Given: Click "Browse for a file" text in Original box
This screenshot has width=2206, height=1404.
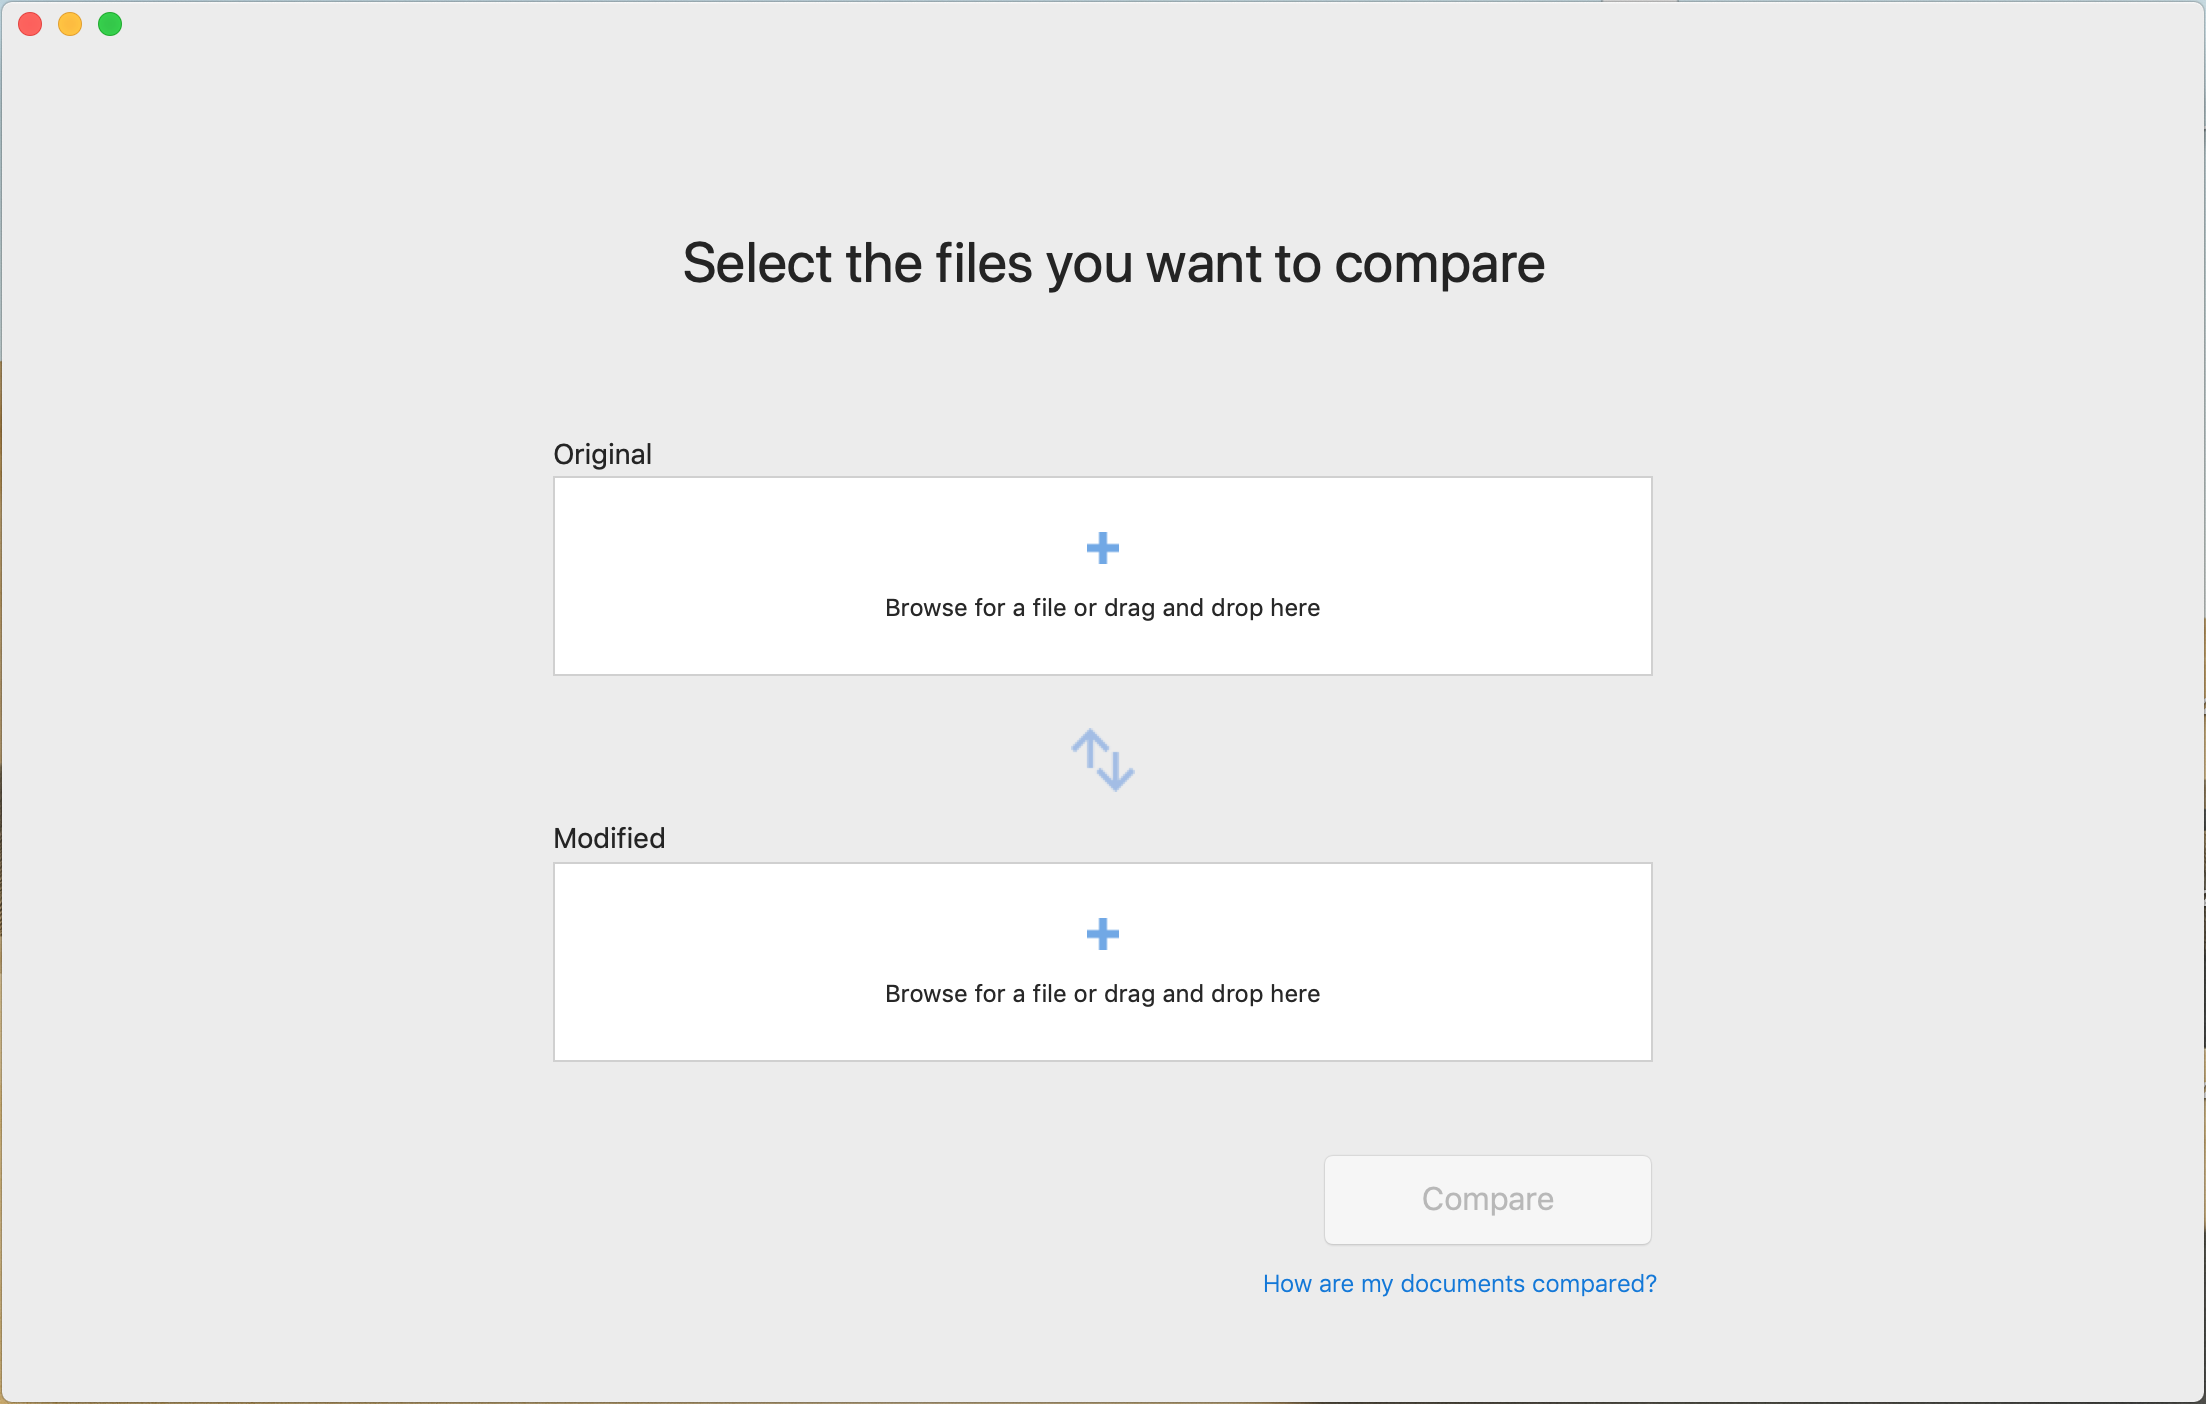Looking at the screenshot, I should click(x=975, y=608).
